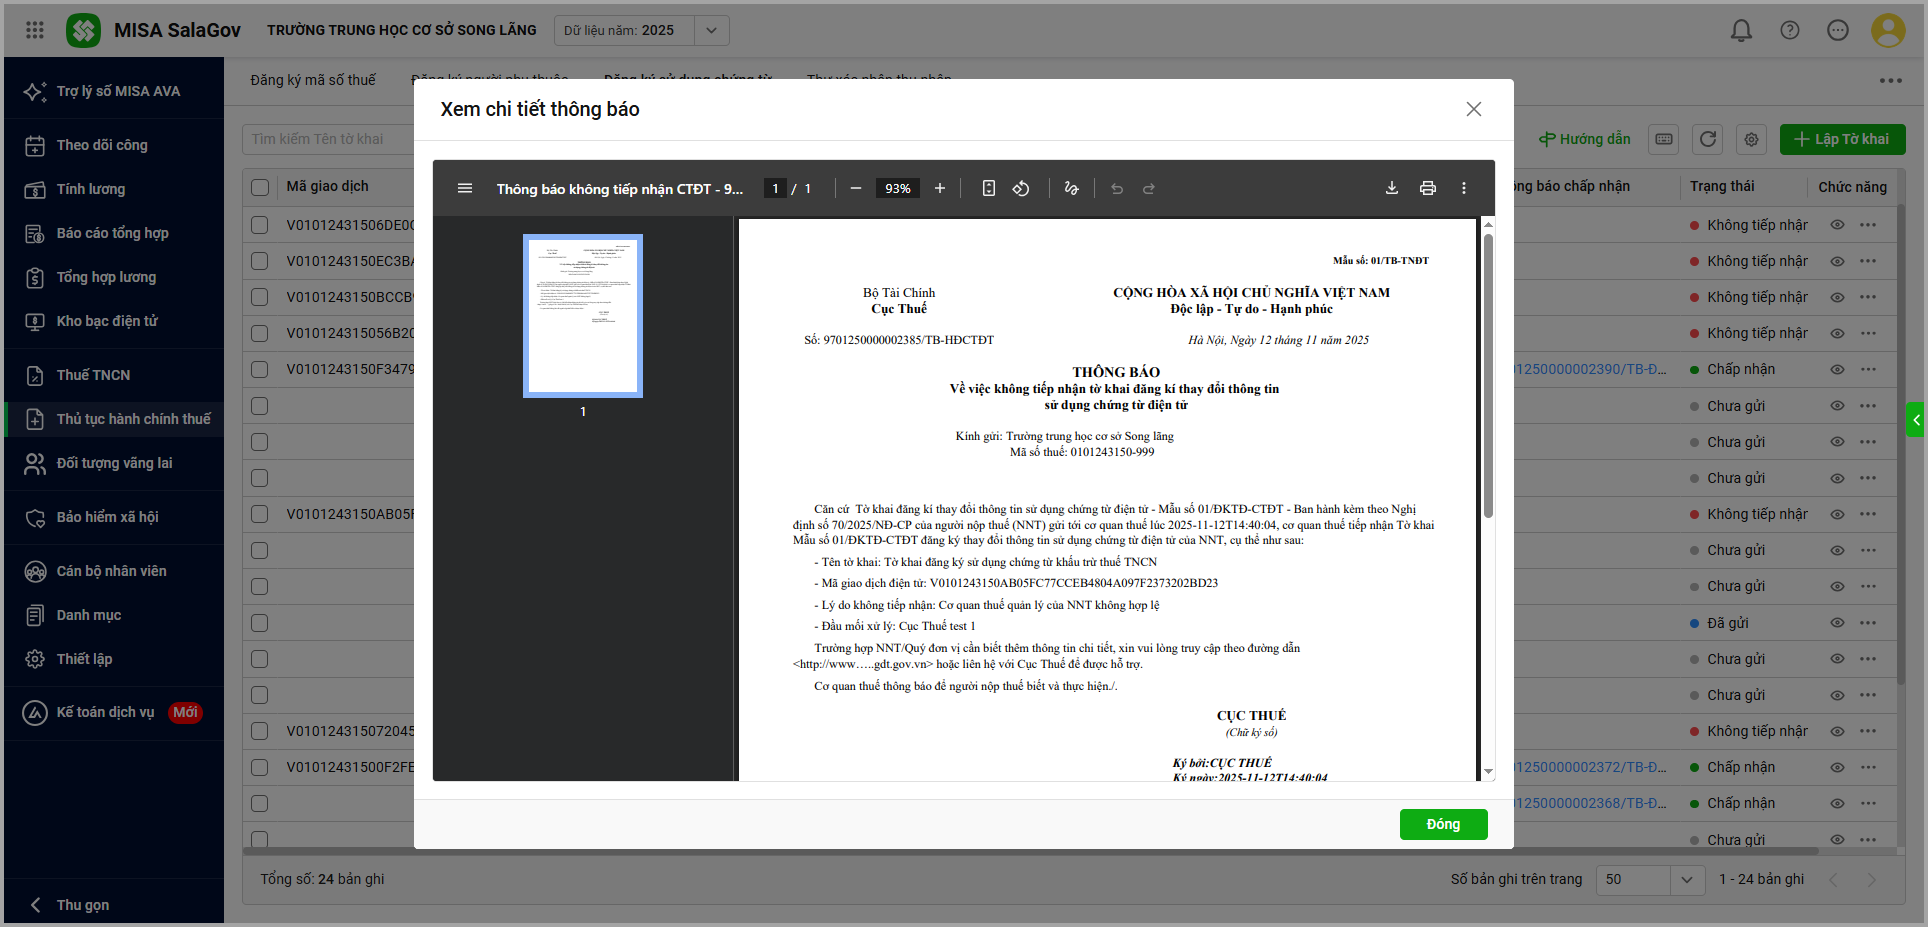This screenshot has width=1928, height=927.
Task: Check the select-all checkbox in table header
Action: tap(260, 187)
